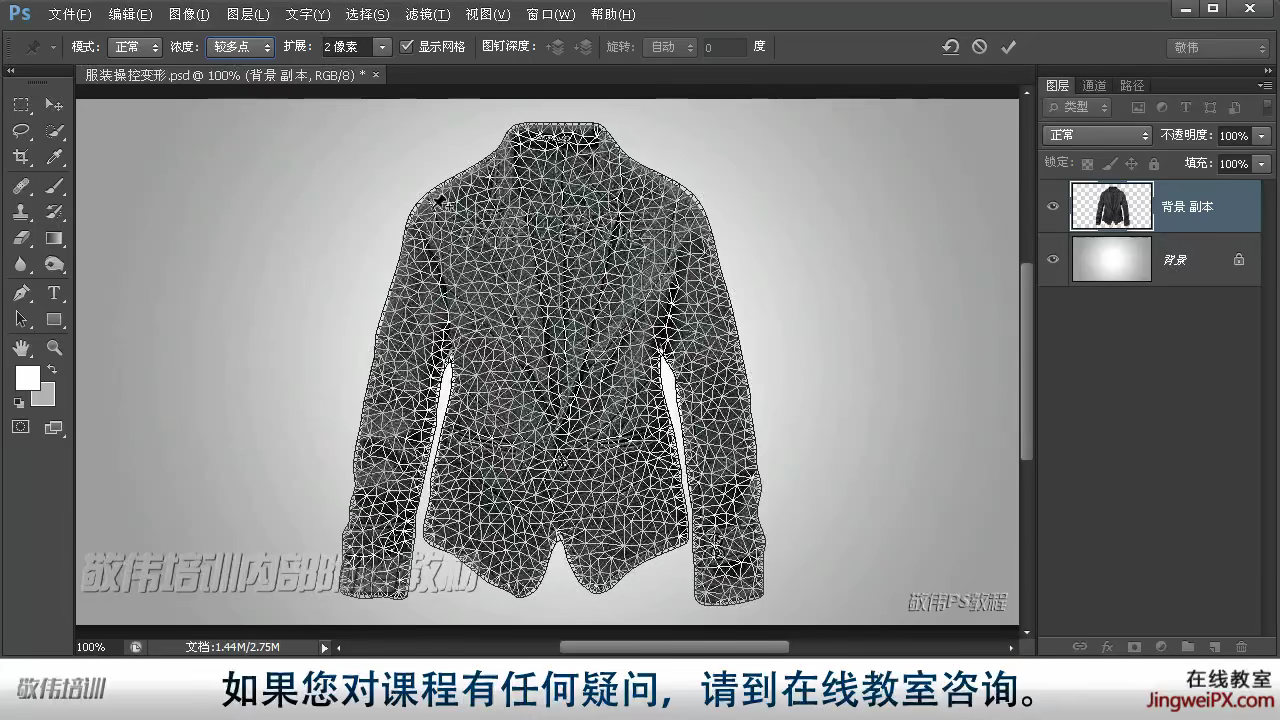
Task: Select the Healing Brush tool
Action: tap(21, 186)
